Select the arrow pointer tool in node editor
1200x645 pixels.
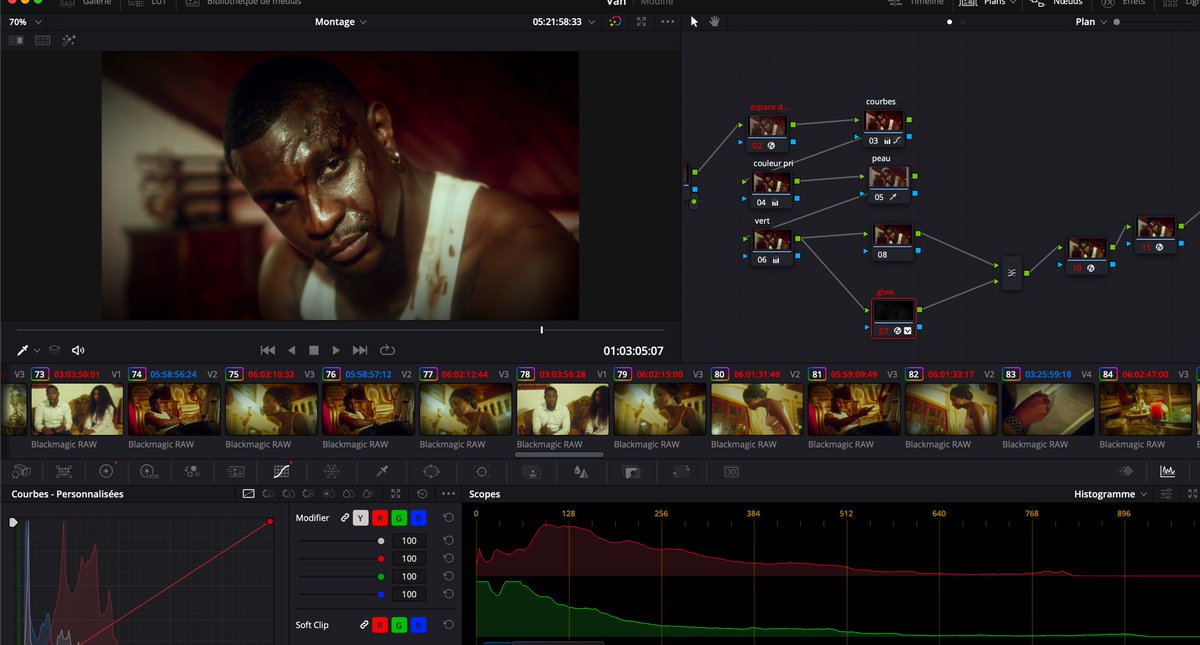tap(695, 21)
